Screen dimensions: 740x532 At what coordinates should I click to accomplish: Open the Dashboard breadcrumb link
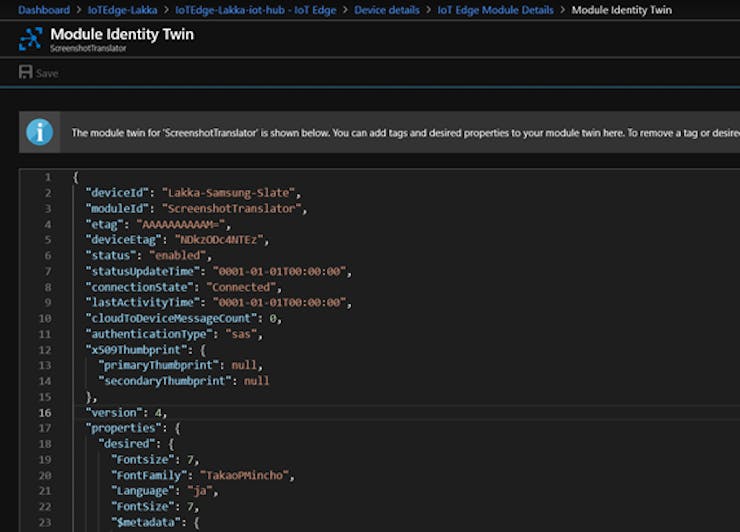pos(44,10)
